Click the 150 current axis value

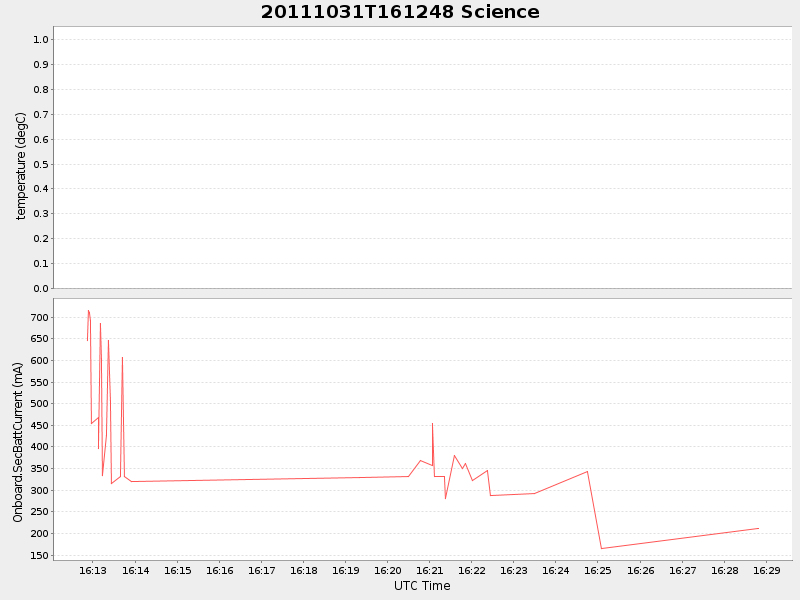(x=39, y=556)
